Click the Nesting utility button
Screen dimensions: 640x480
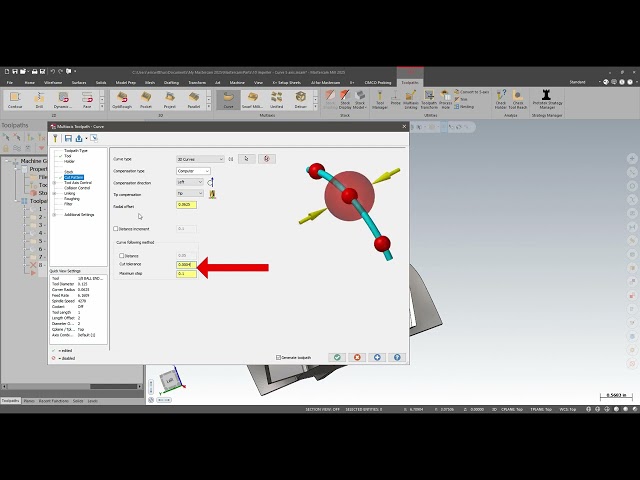(x=464, y=107)
